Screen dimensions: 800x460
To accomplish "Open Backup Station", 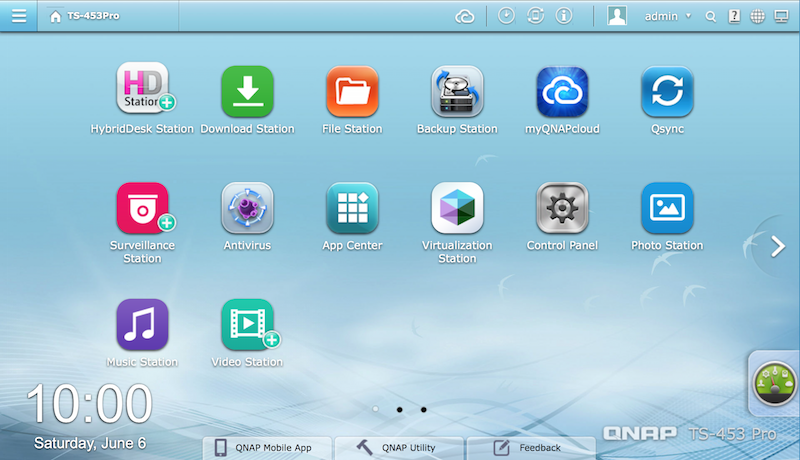I will [x=457, y=92].
